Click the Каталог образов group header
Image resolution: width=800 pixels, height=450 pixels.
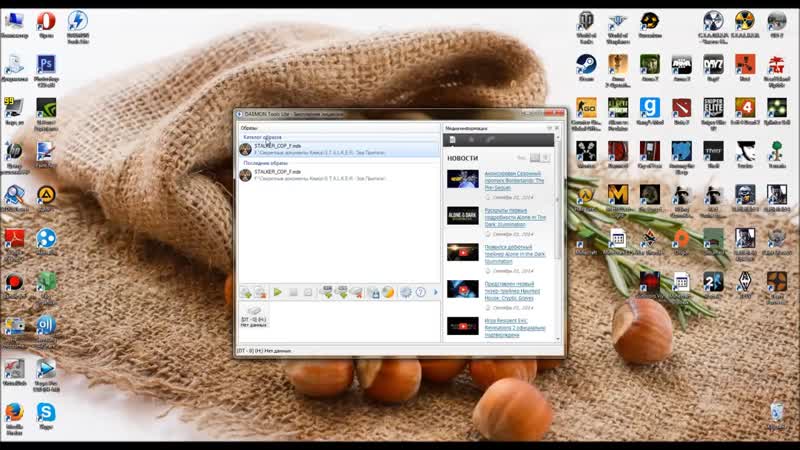pos(262,137)
